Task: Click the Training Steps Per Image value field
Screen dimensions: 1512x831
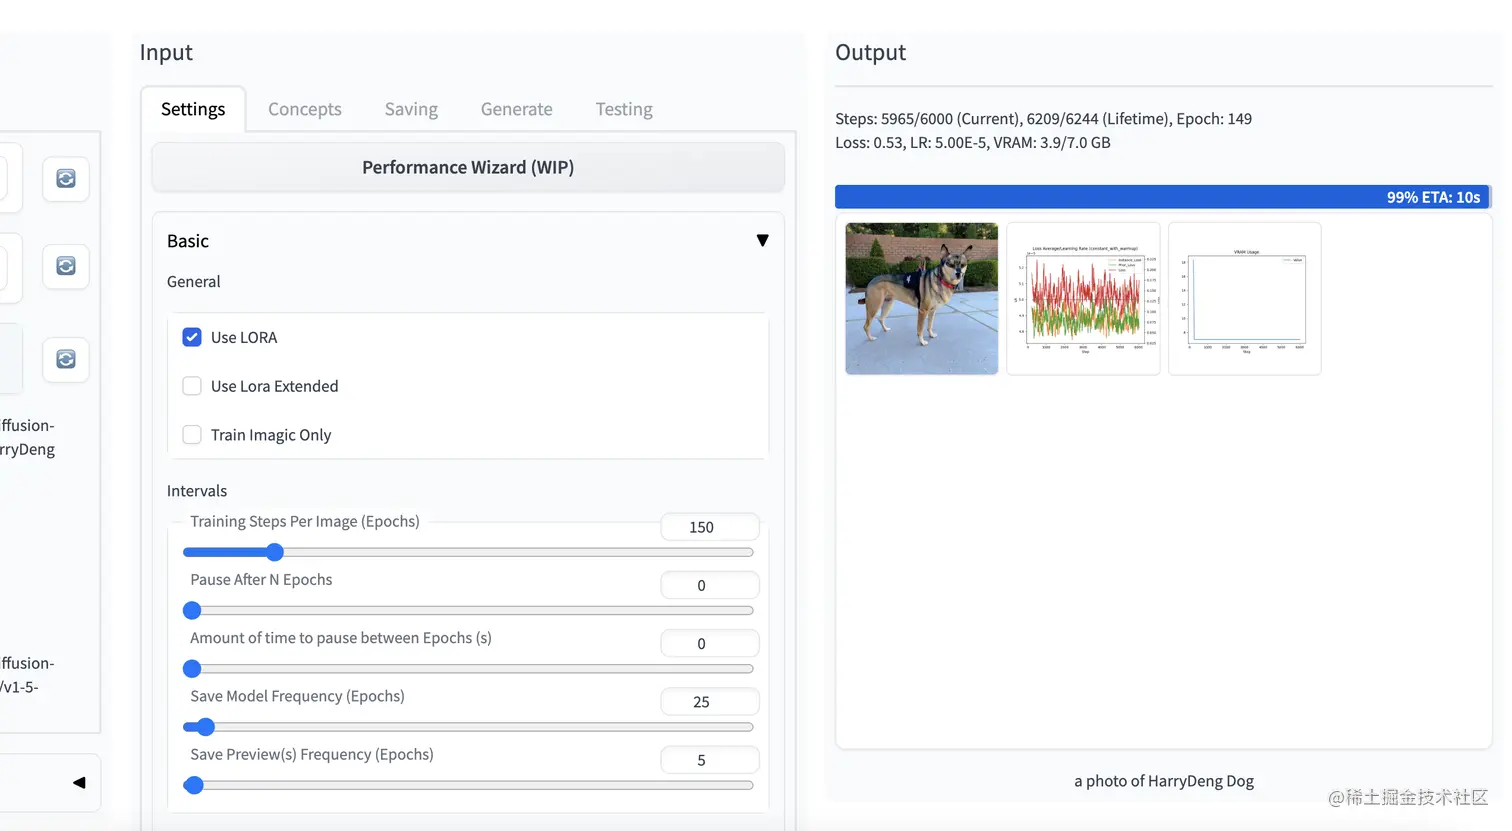Action: 710,527
